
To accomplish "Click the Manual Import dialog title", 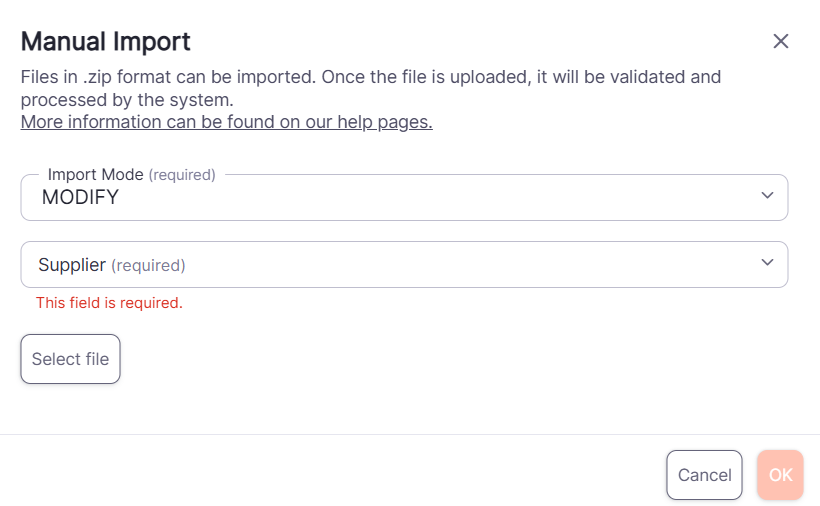I will (105, 41).
